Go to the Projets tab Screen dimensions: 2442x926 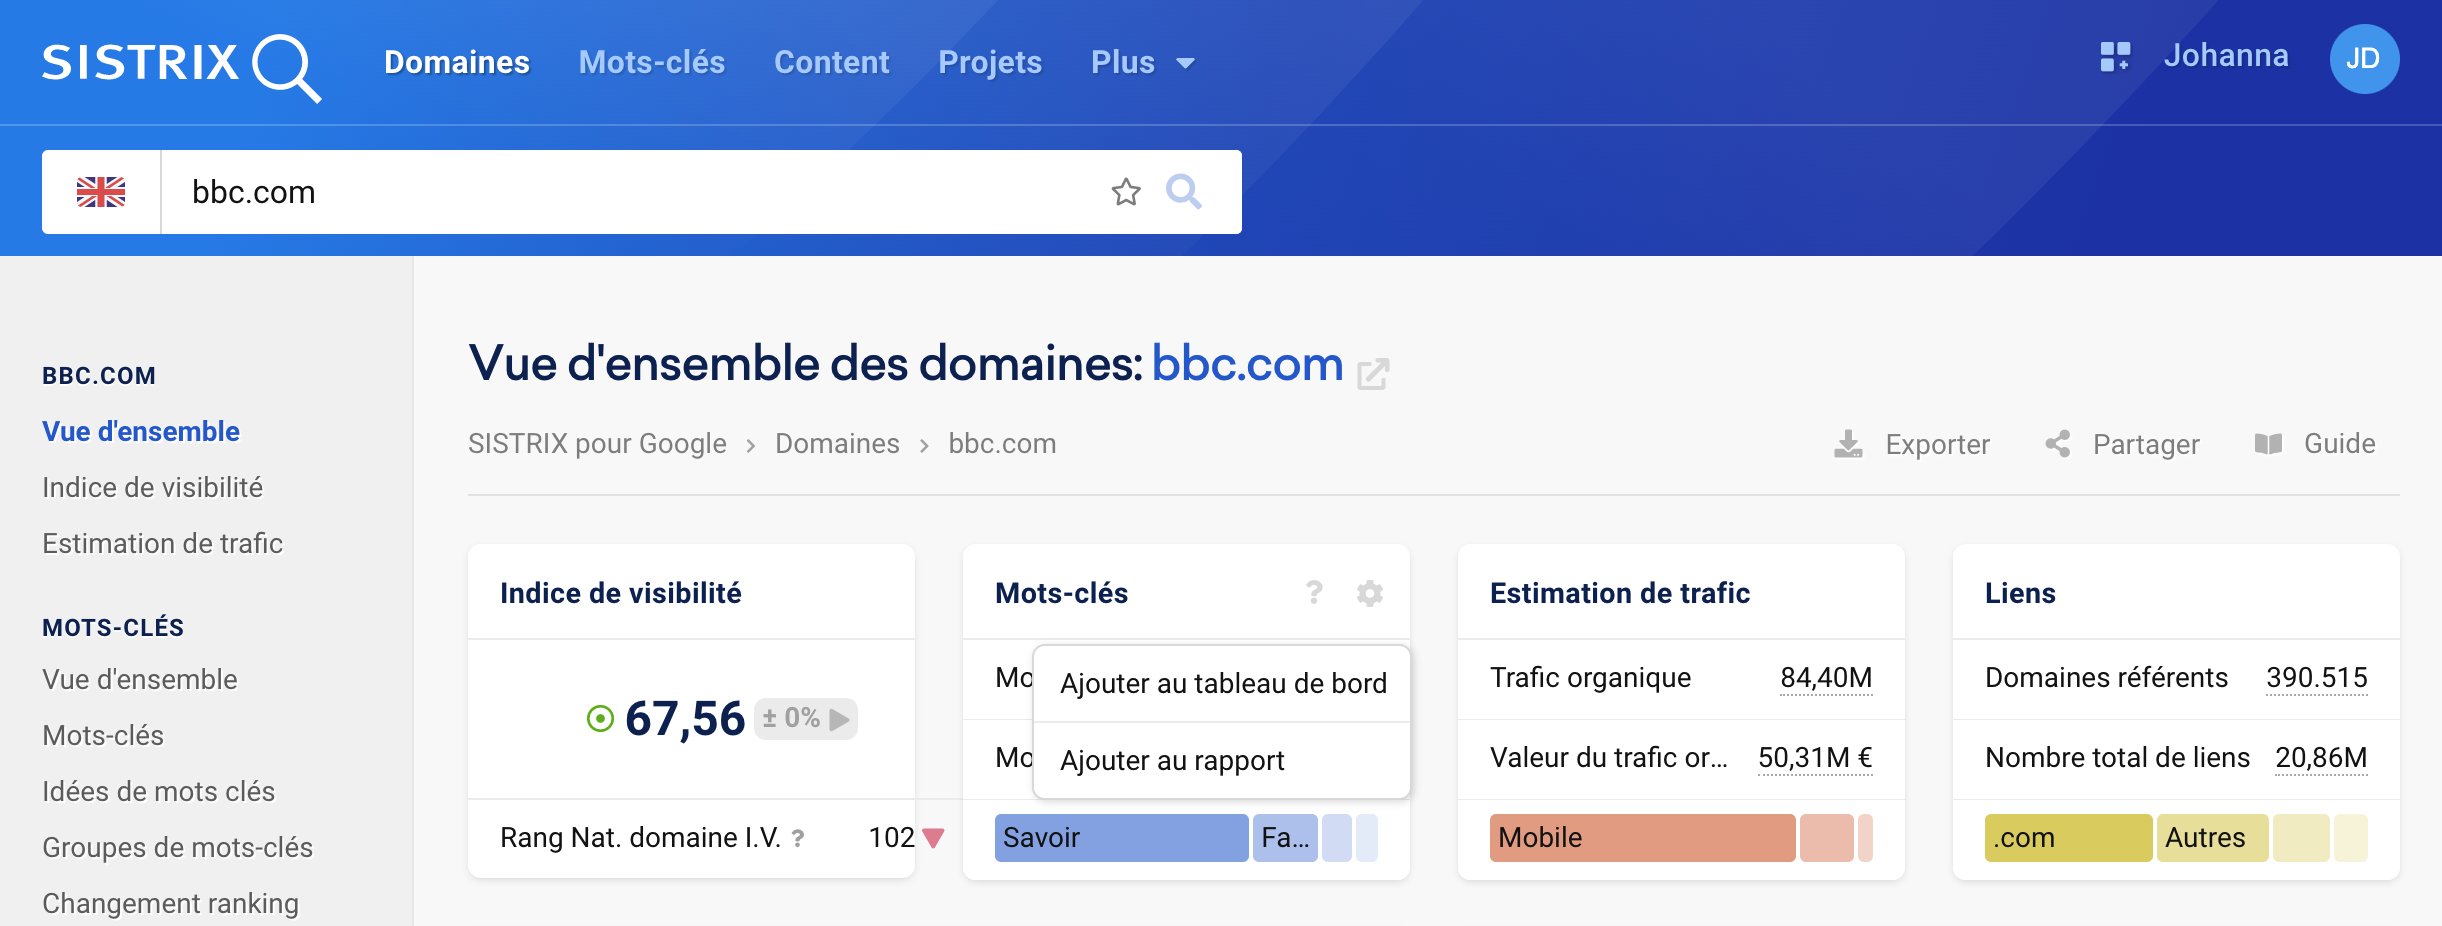coord(990,62)
